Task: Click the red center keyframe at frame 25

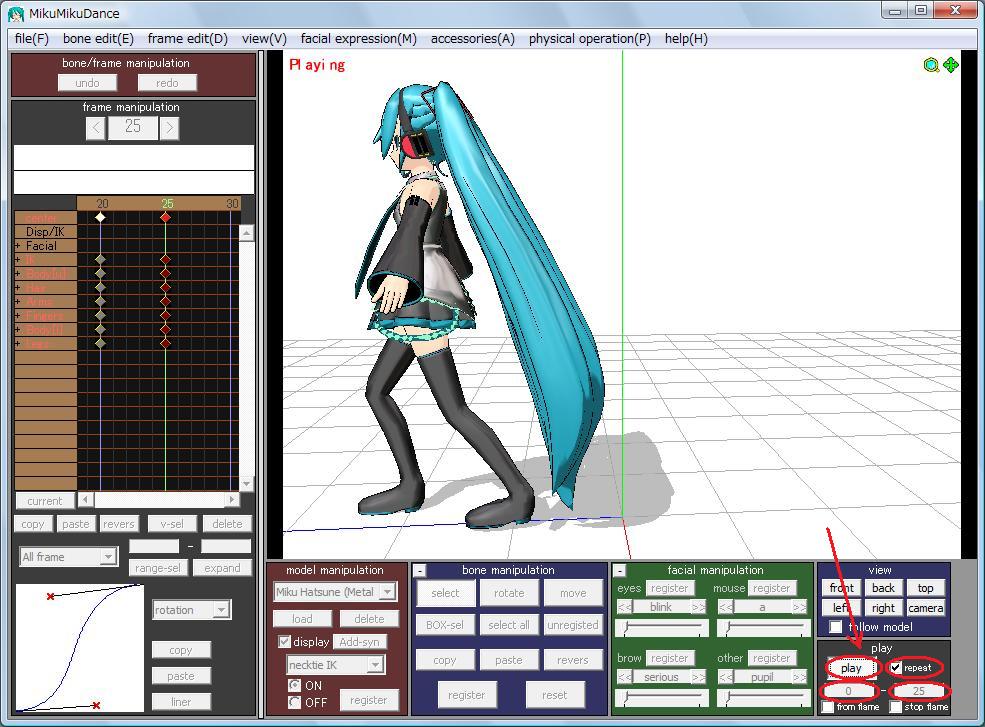Action: pyautogui.click(x=165, y=217)
